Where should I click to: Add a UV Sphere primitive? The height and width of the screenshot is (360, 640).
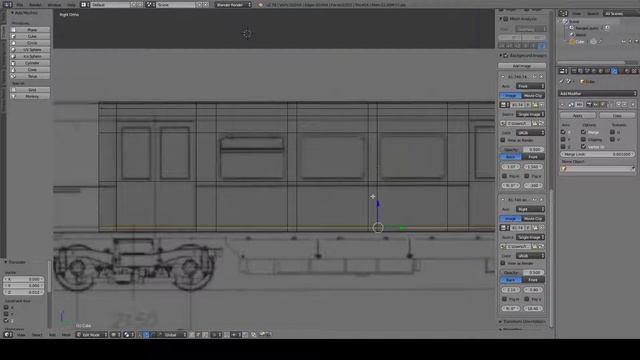point(30,50)
